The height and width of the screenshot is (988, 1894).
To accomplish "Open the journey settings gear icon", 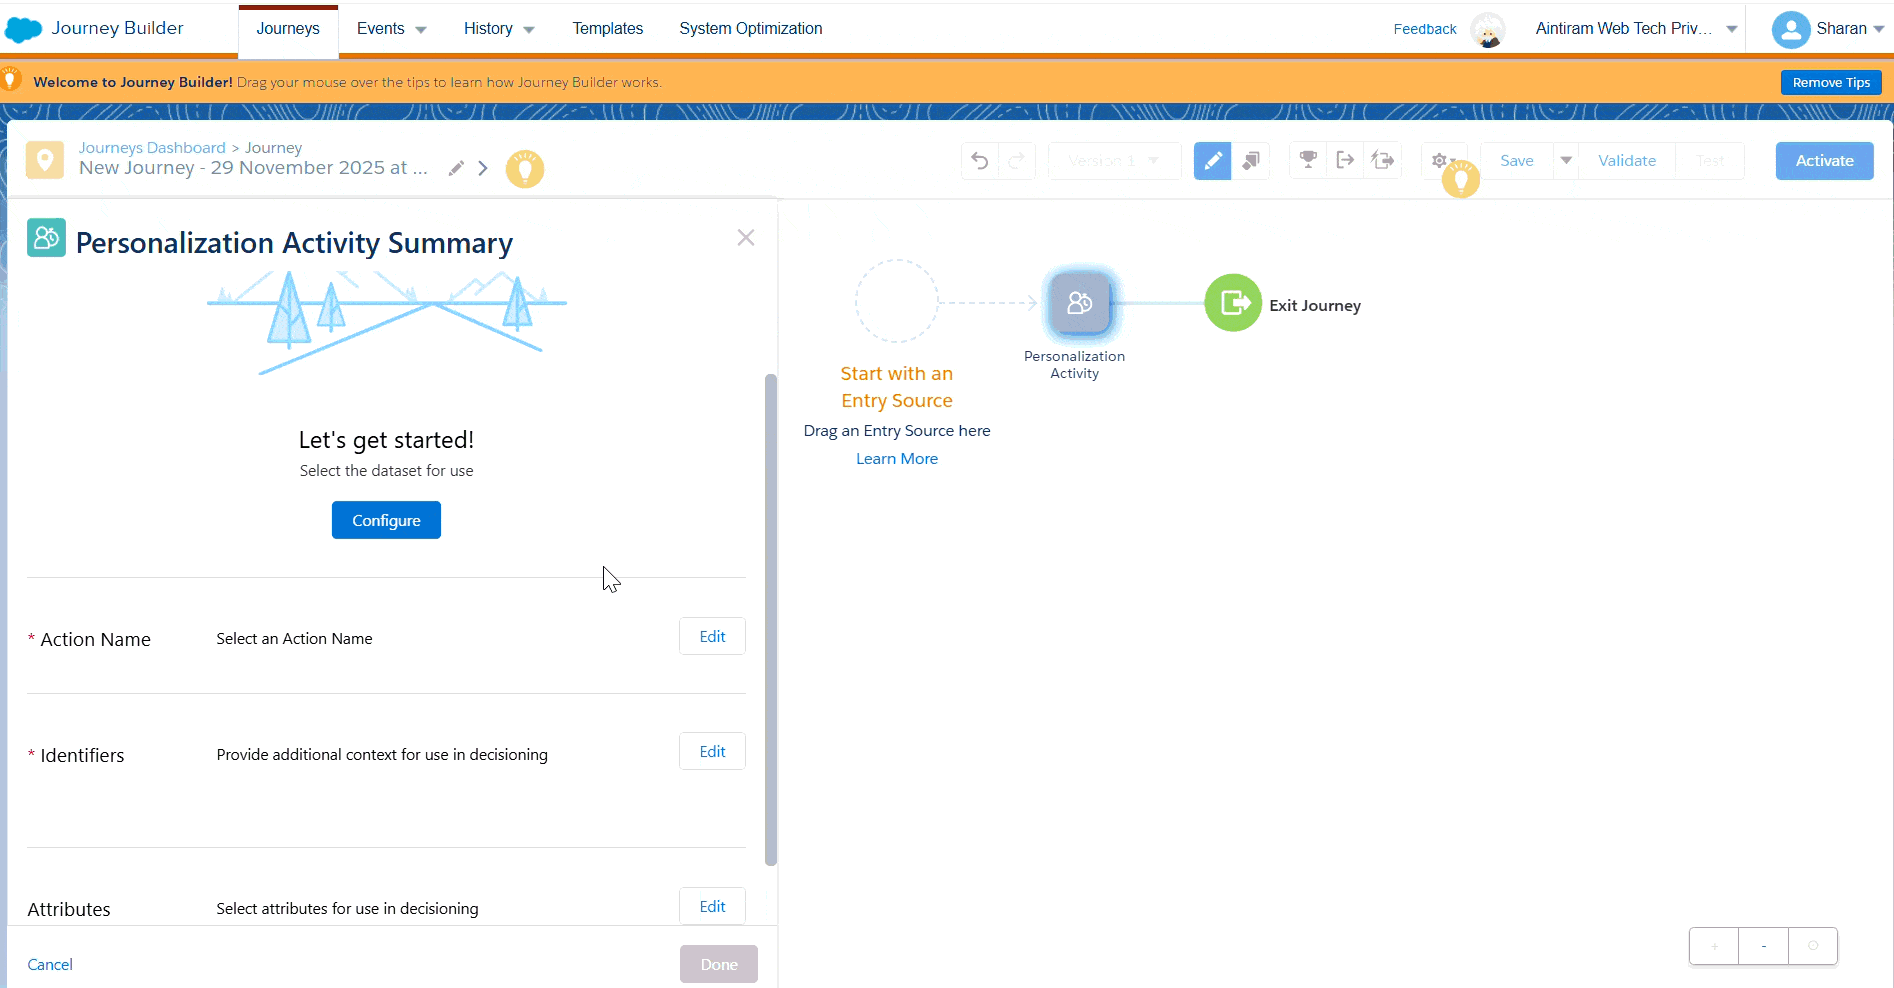I will point(1439,160).
